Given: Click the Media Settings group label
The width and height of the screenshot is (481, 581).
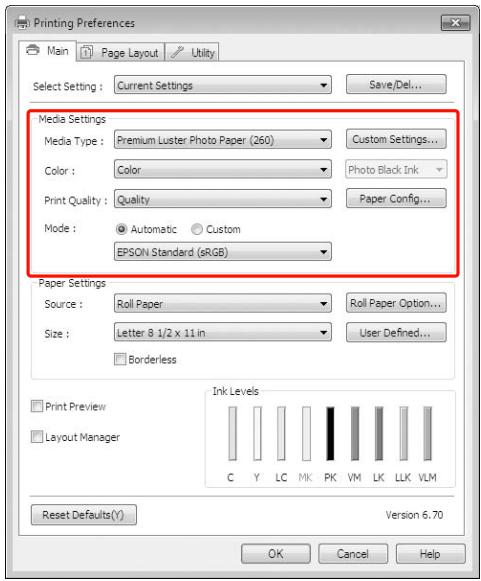Looking at the screenshot, I should point(72,119).
